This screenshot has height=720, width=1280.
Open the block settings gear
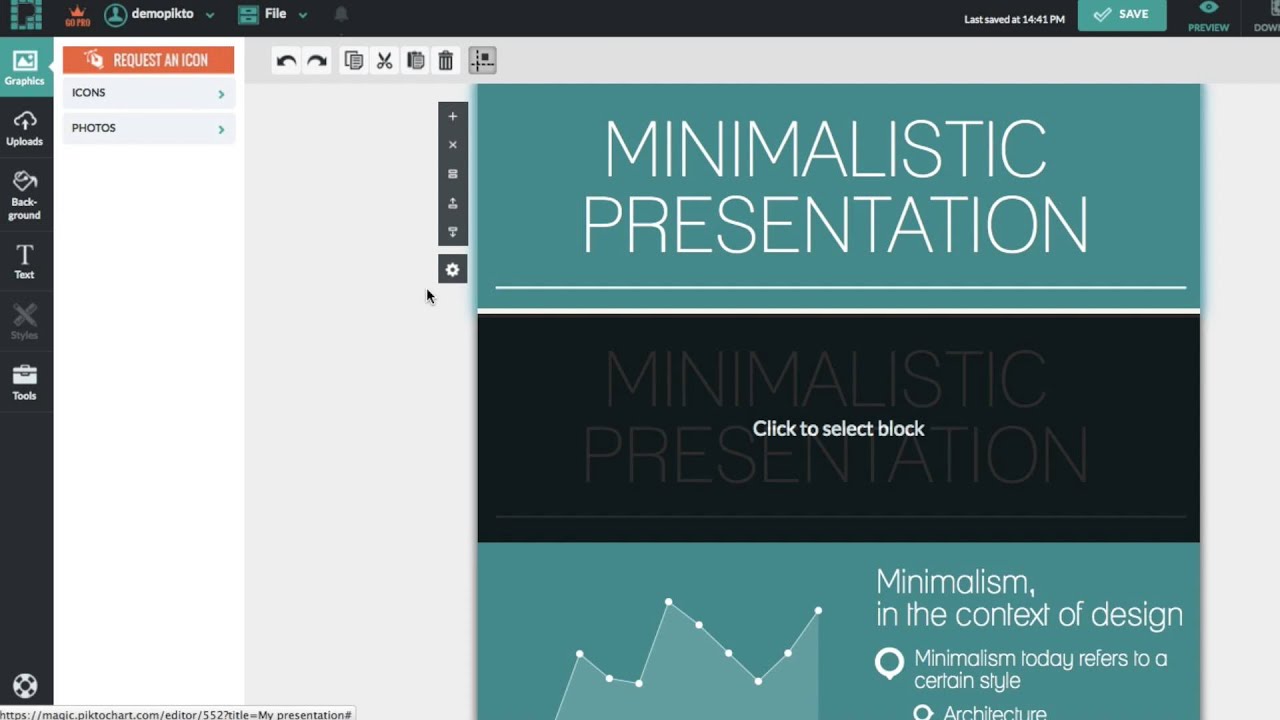[452, 269]
